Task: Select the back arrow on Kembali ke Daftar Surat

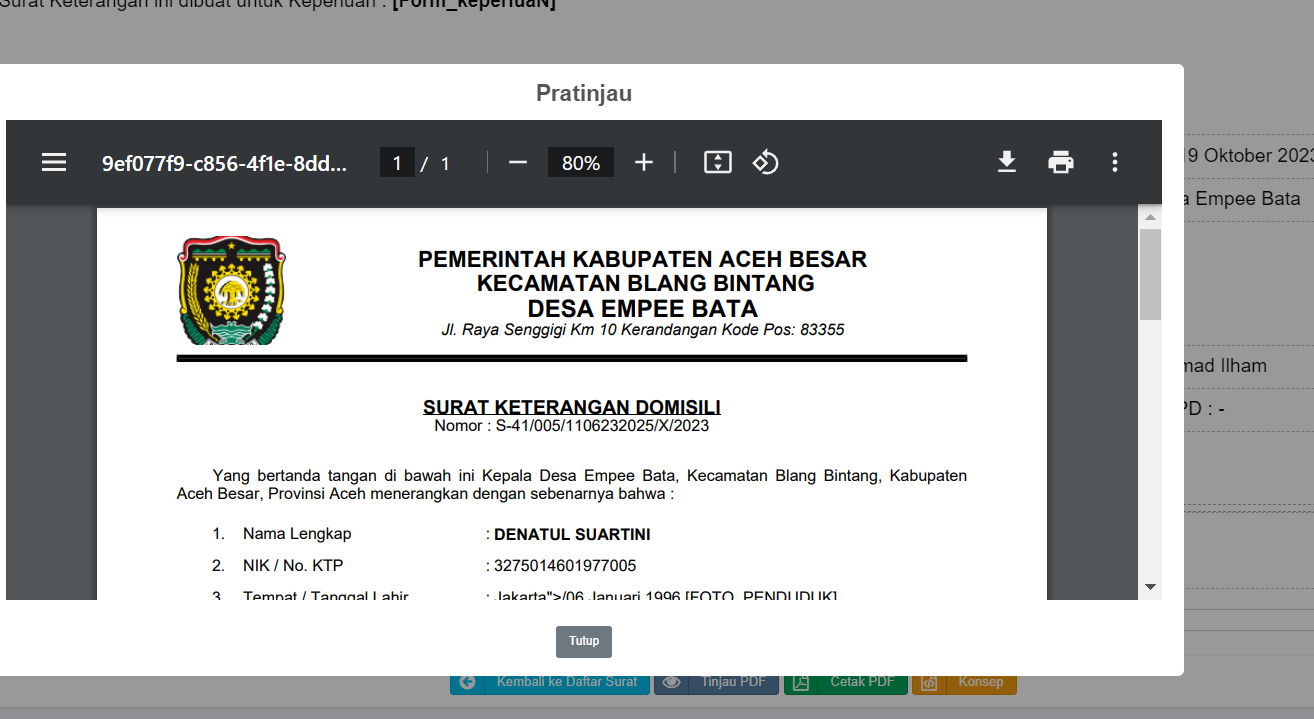Action: click(468, 682)
